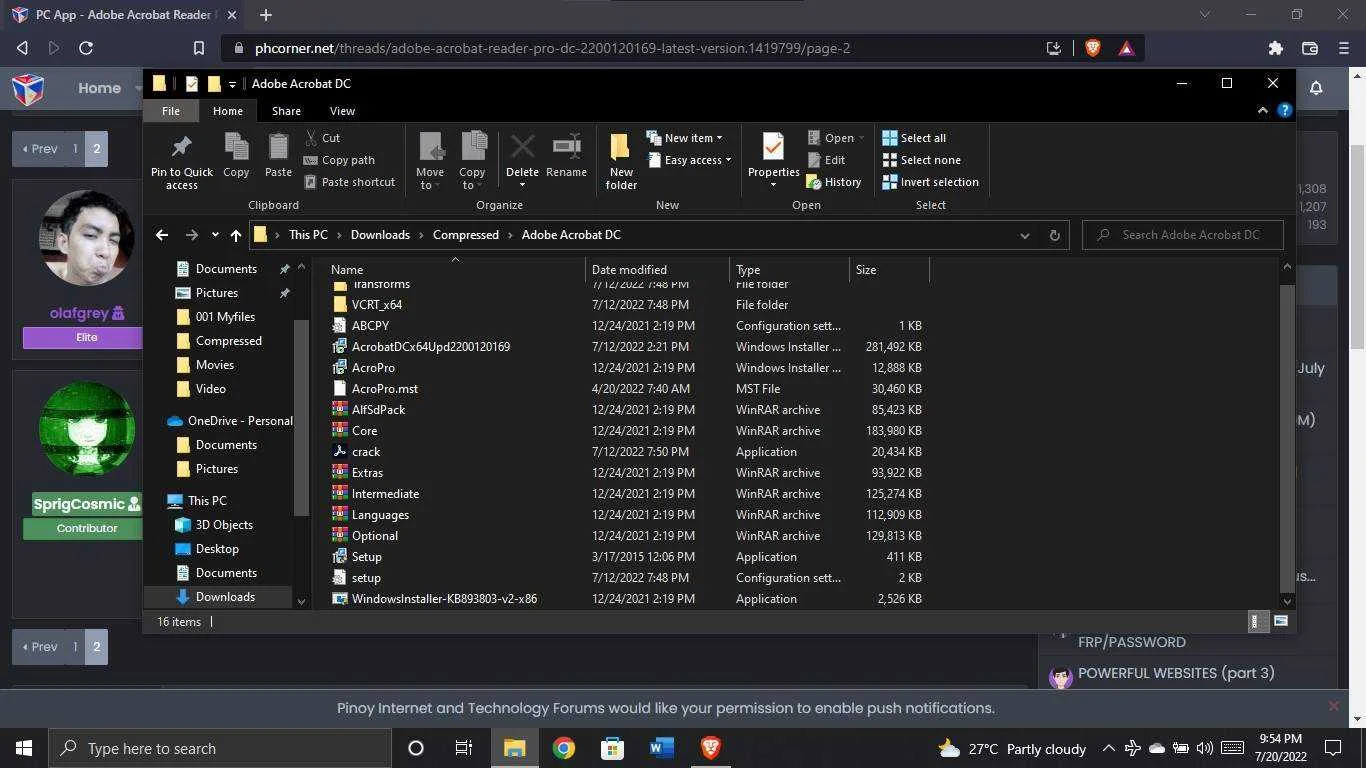Switch to the View ribbon tab
Image resolution: width=1366 pixels, height=768 pixels.
point(342,111)
